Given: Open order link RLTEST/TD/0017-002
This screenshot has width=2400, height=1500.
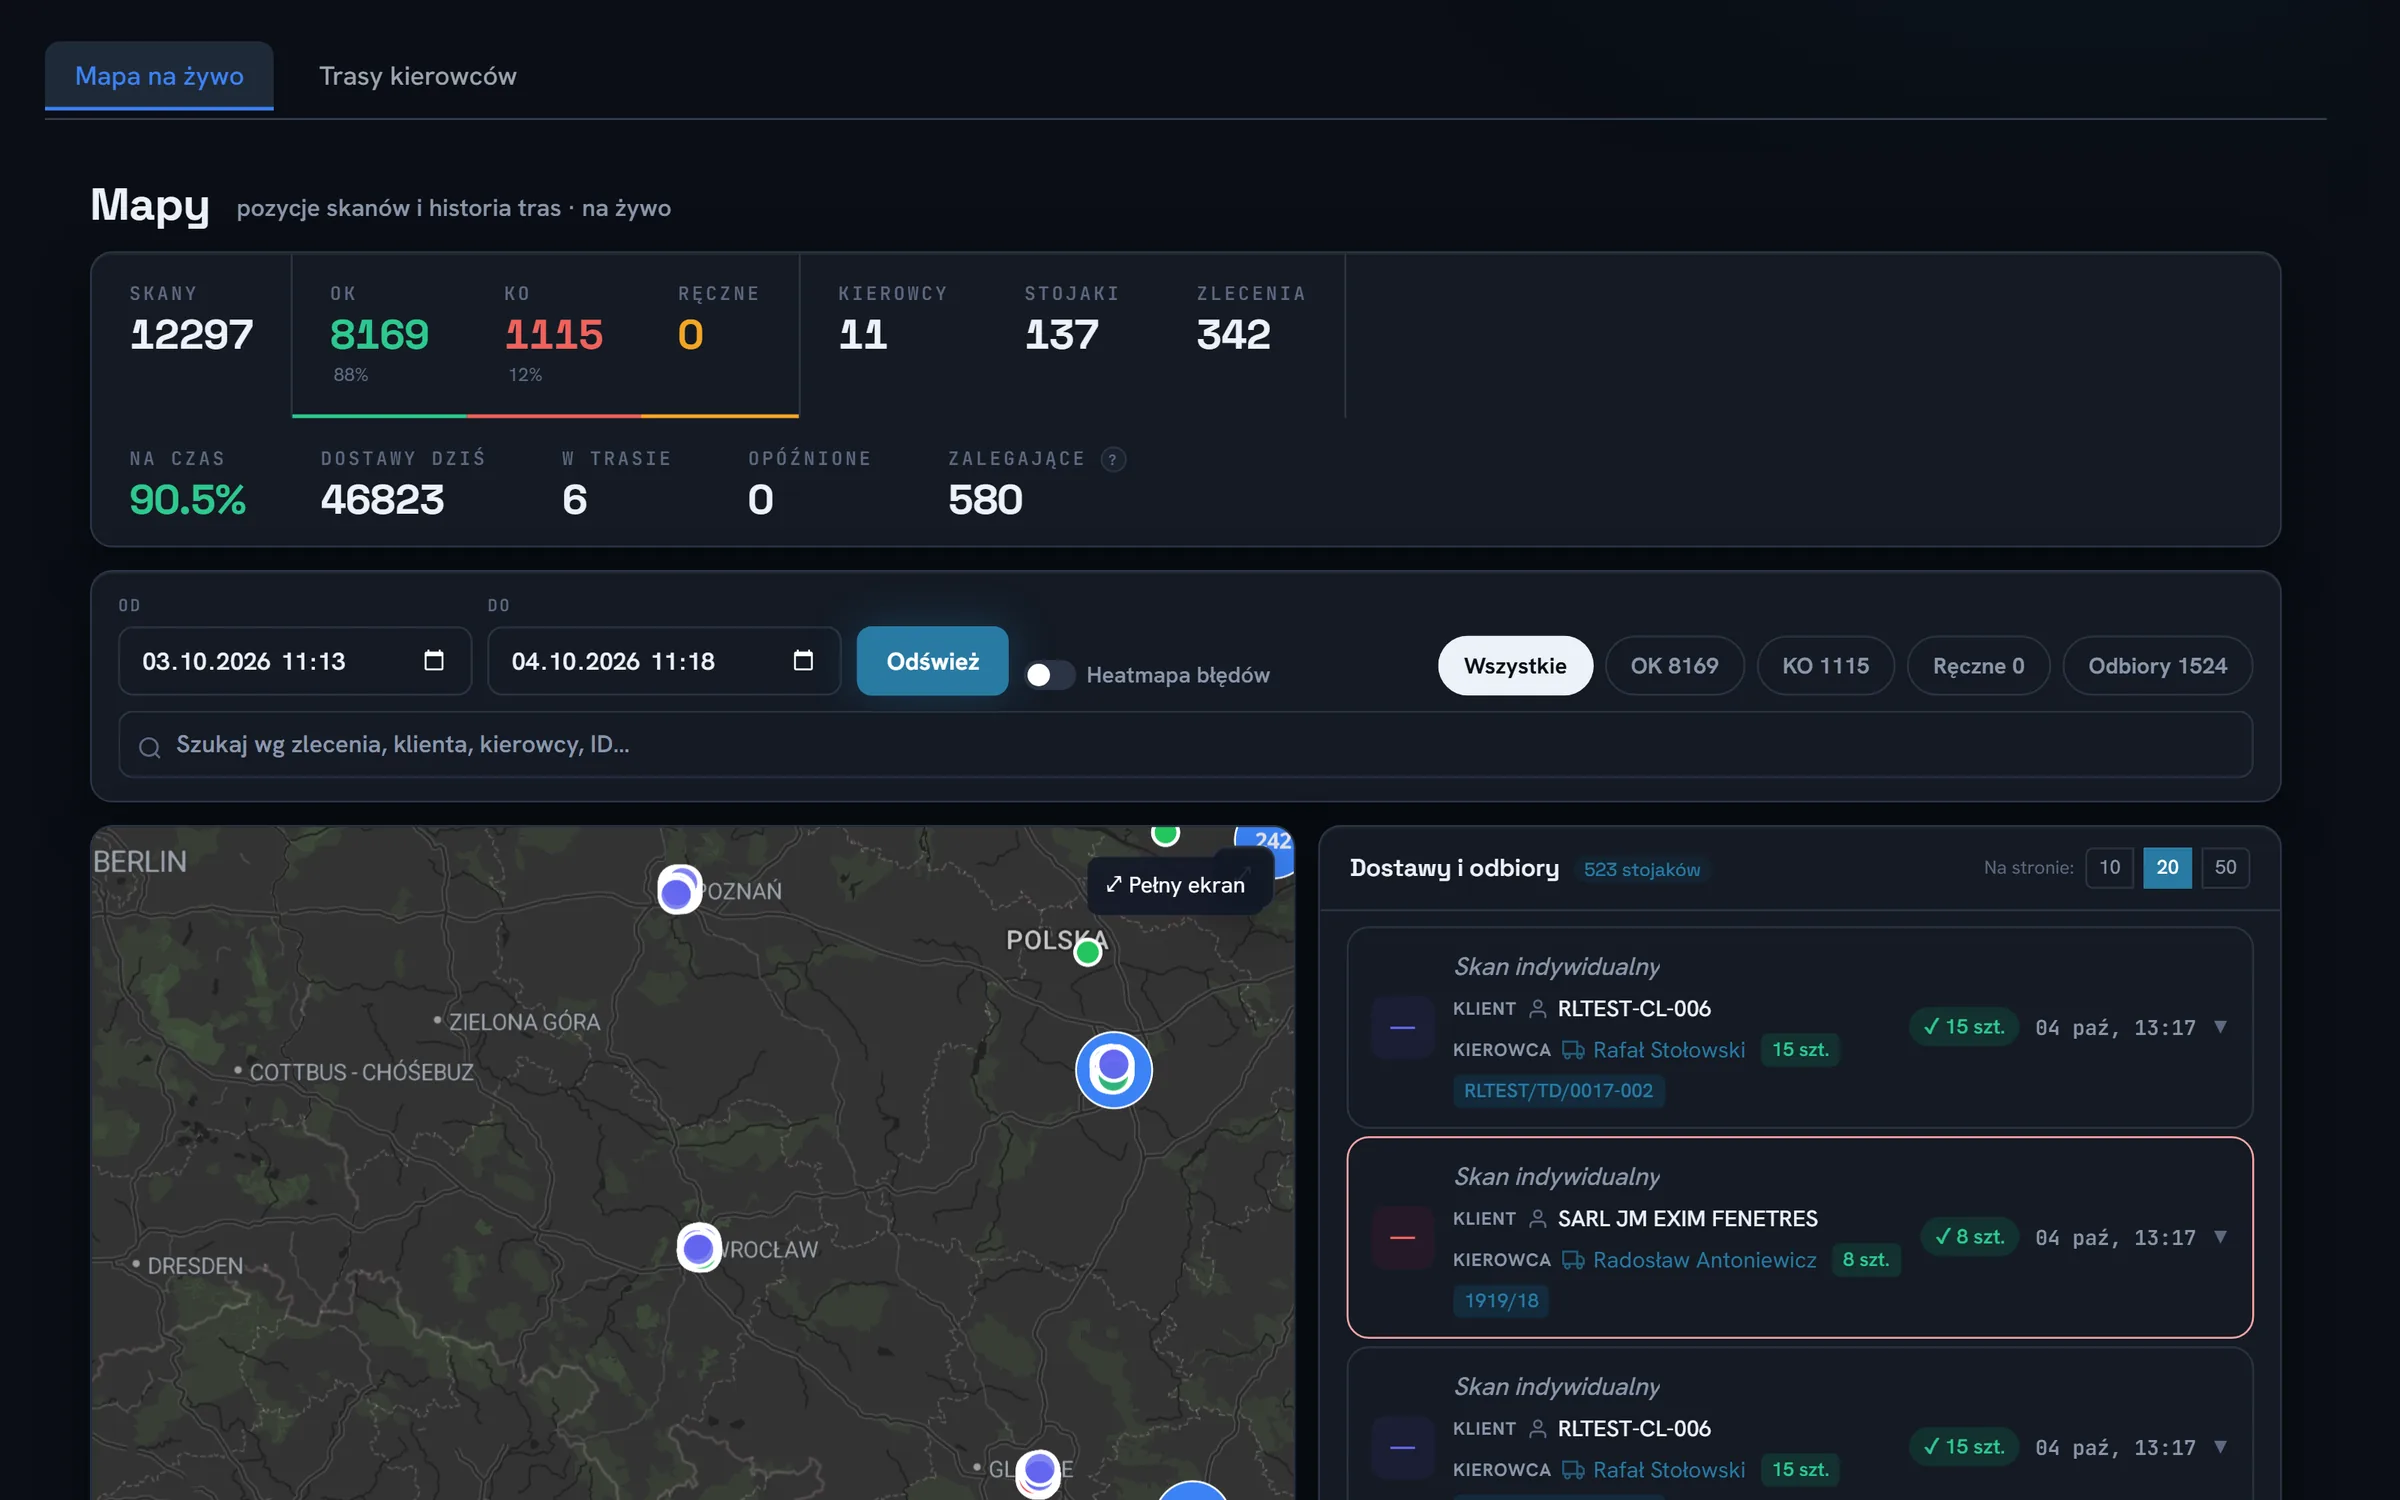Looking at the screenshot, I should tap(1558, 1091).
